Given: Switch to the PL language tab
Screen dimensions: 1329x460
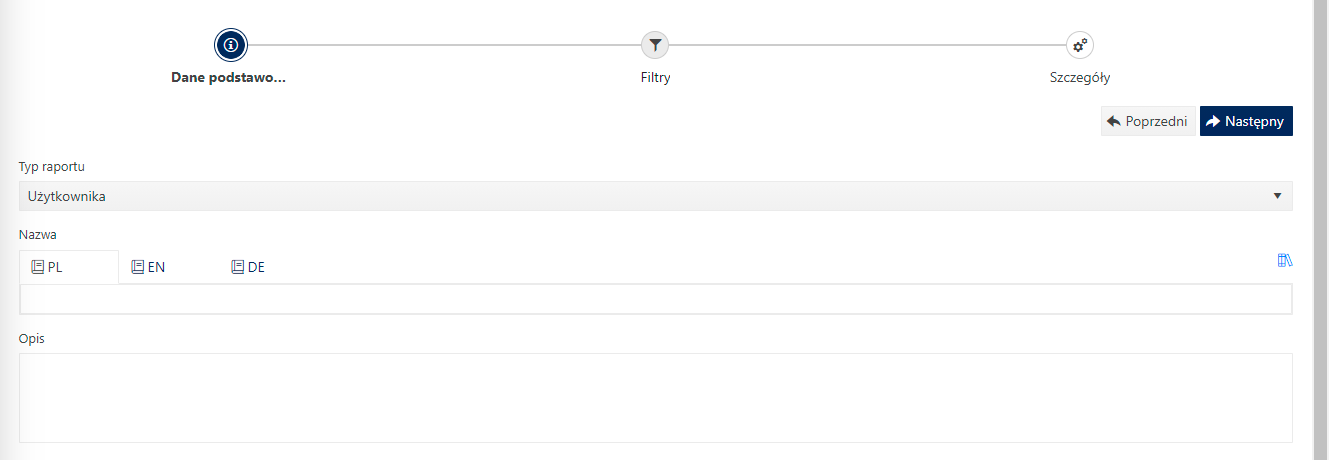Looking at the screenshot, I should coord(69,267).
